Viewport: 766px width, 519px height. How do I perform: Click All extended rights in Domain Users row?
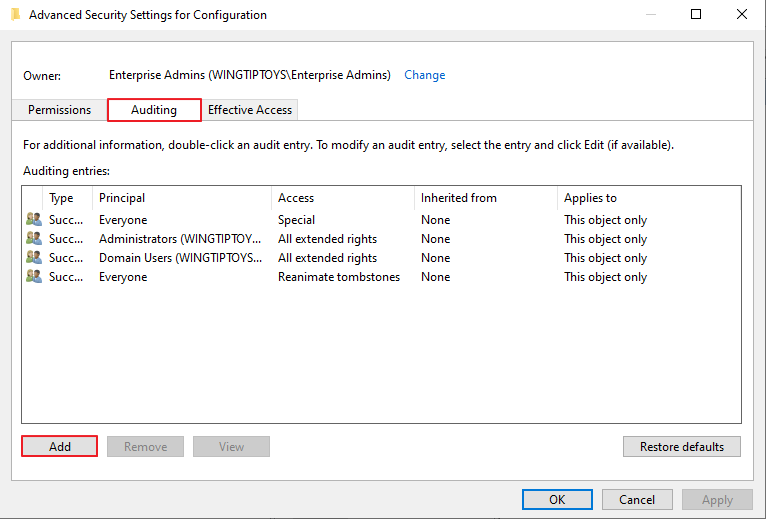point(327,258)
